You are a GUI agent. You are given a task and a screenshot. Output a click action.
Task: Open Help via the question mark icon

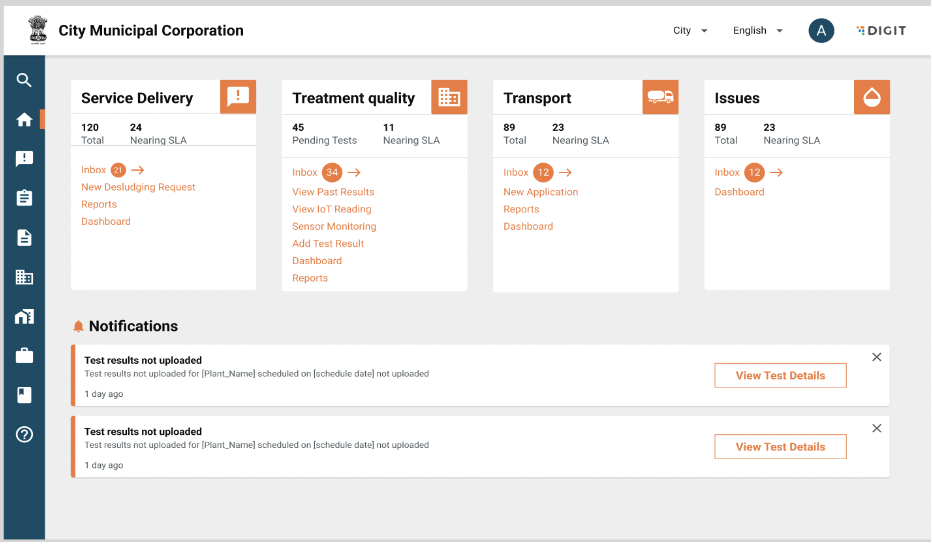24,434
